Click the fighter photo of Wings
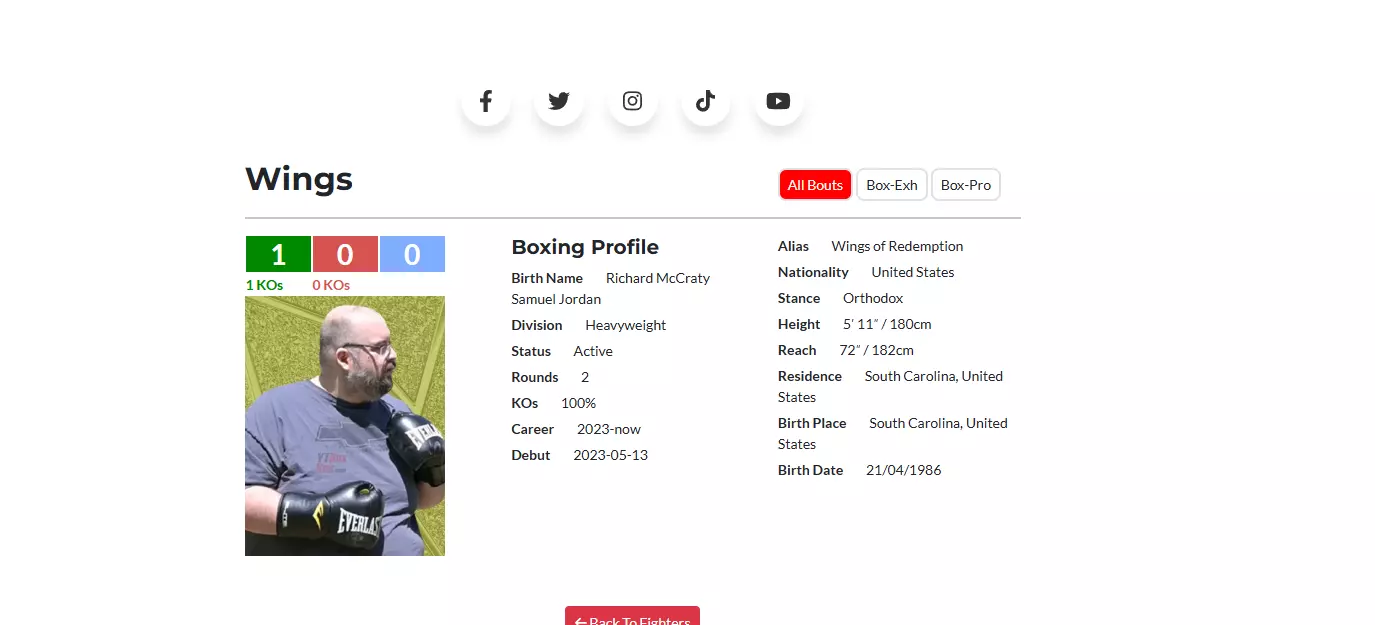1375x625 pixels. (x=345, y=426)
